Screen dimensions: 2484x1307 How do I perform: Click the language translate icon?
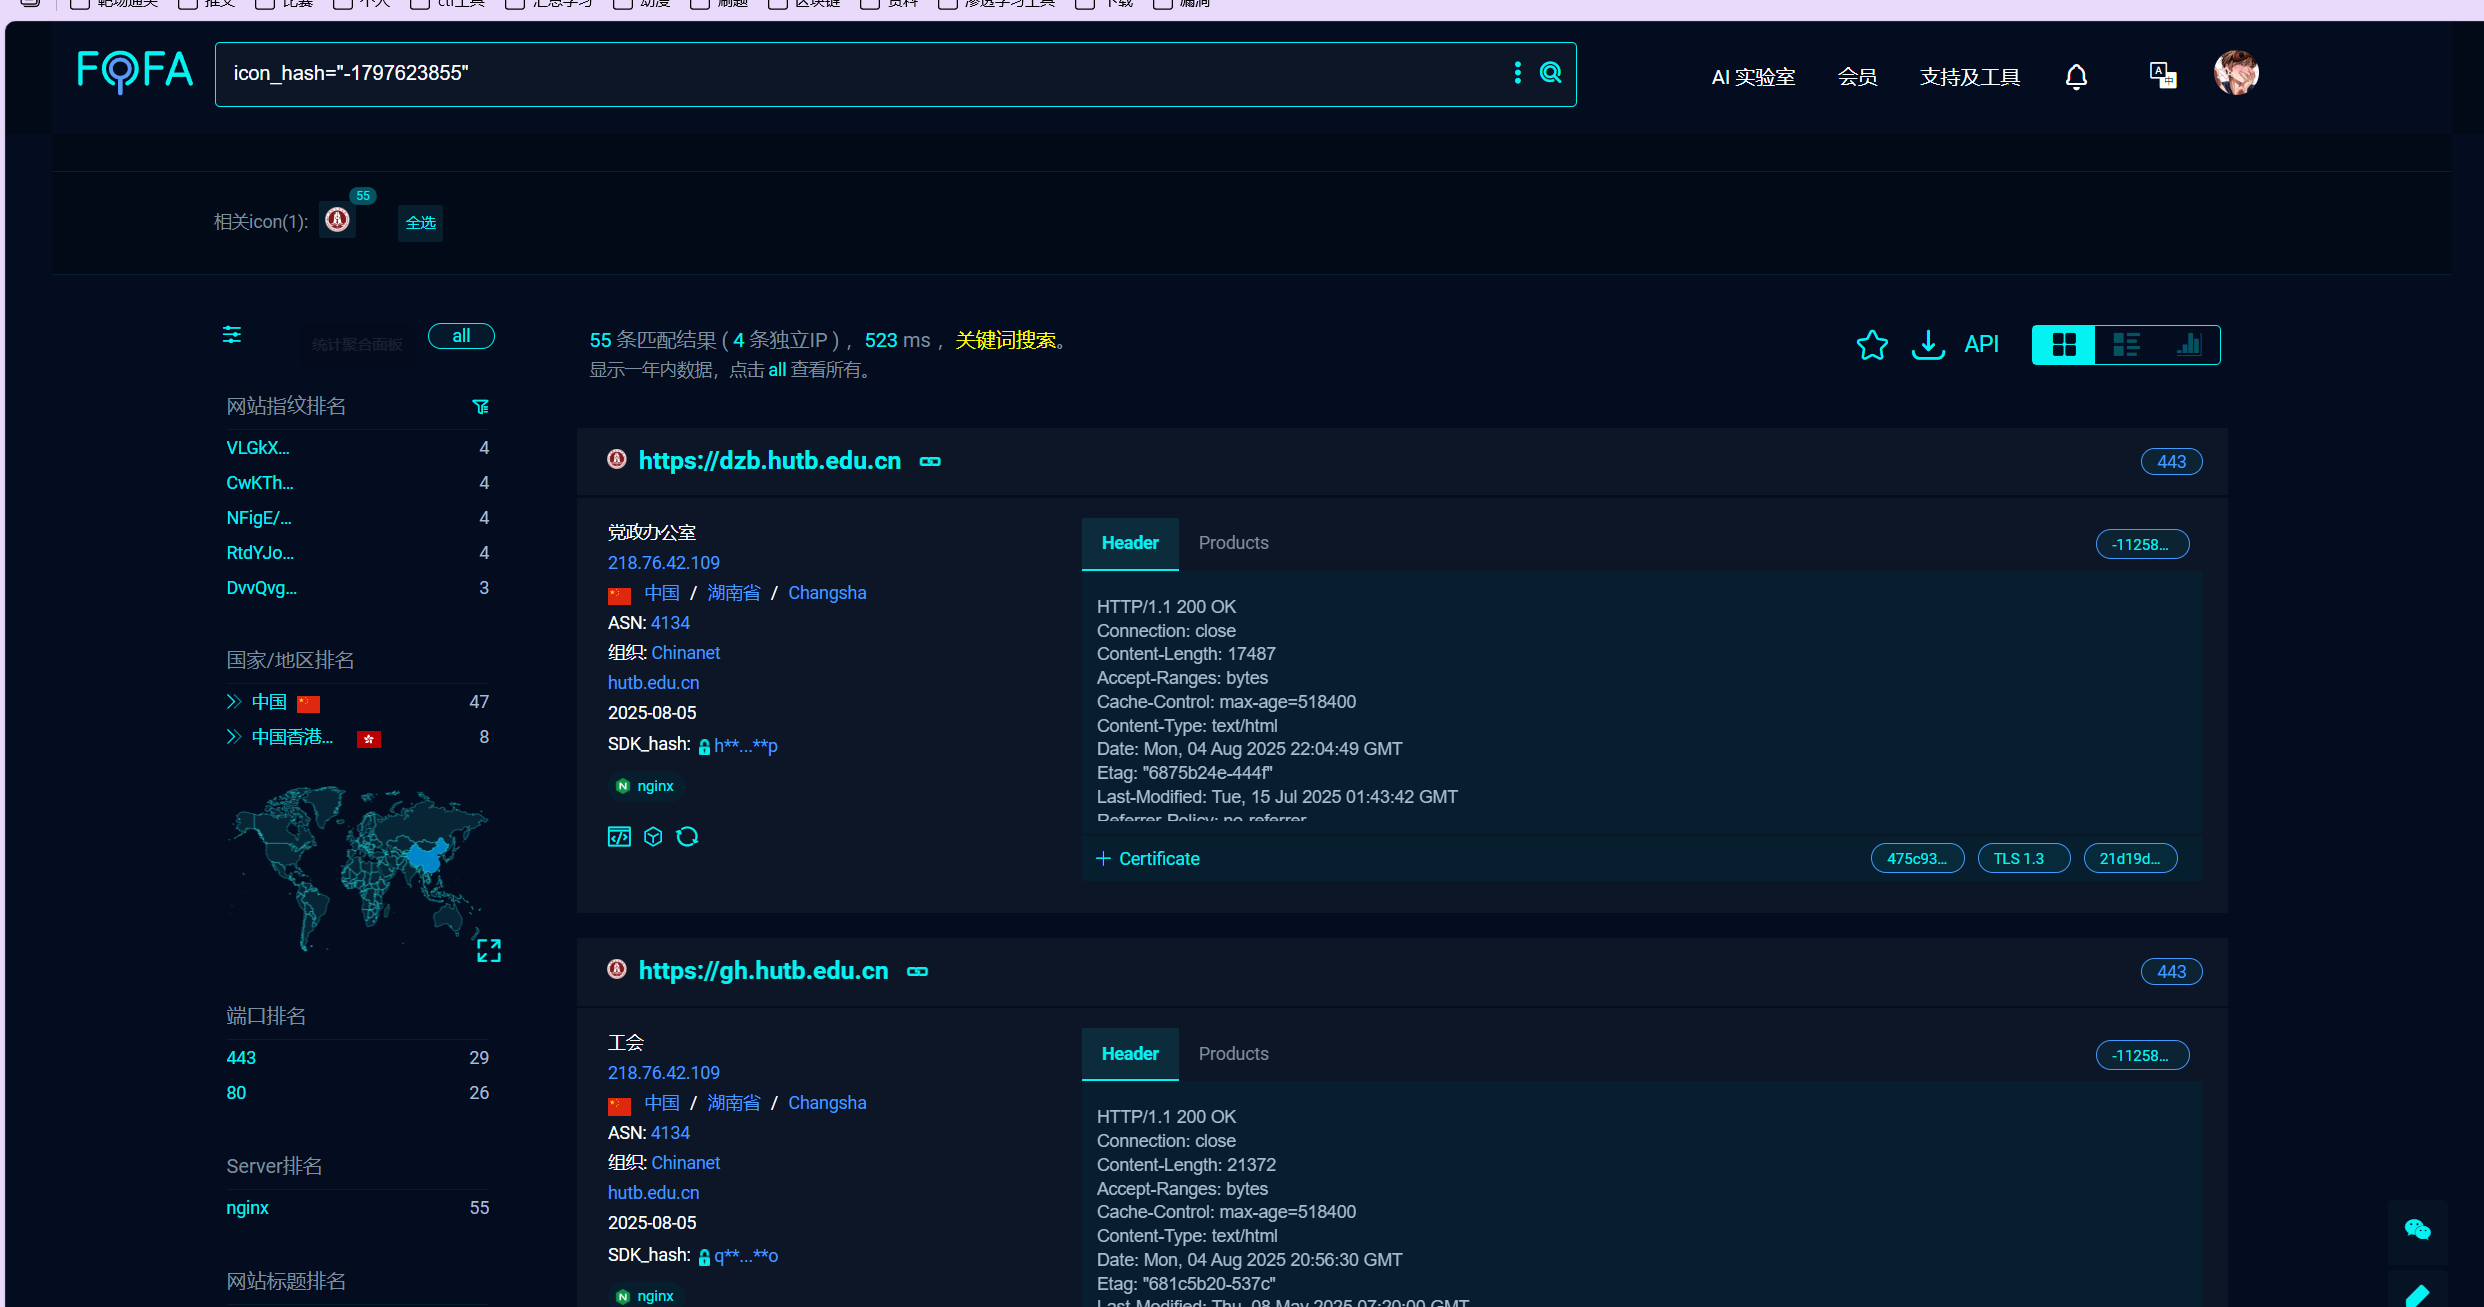click(x=2162, y=76)
